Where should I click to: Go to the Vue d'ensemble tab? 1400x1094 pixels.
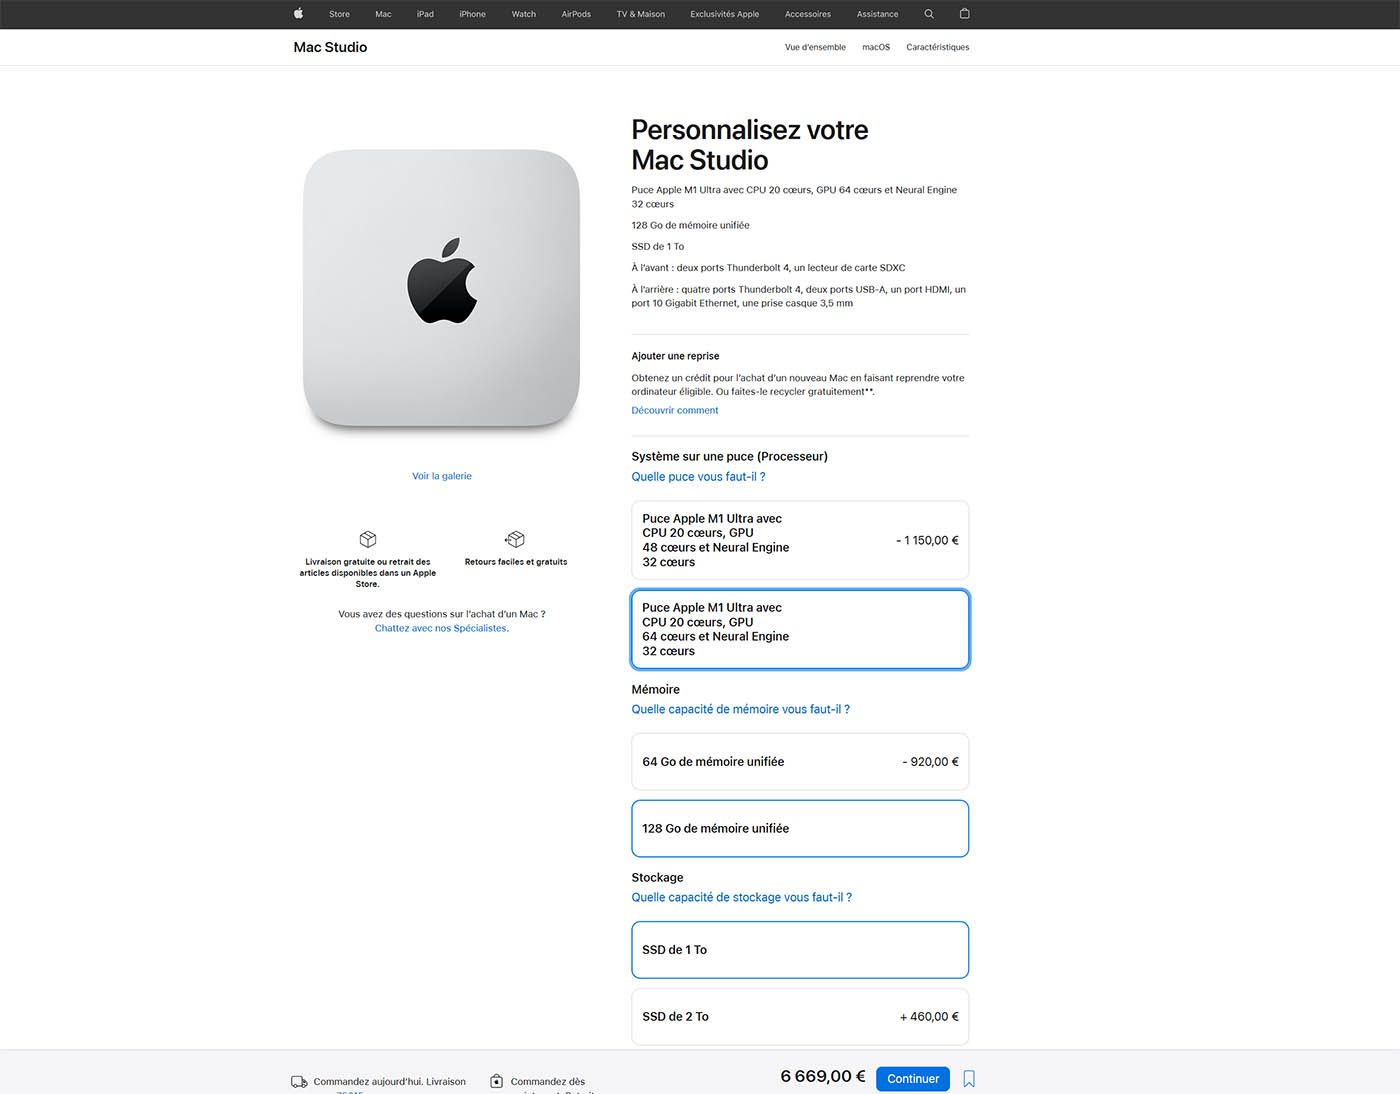coord(815,47)
